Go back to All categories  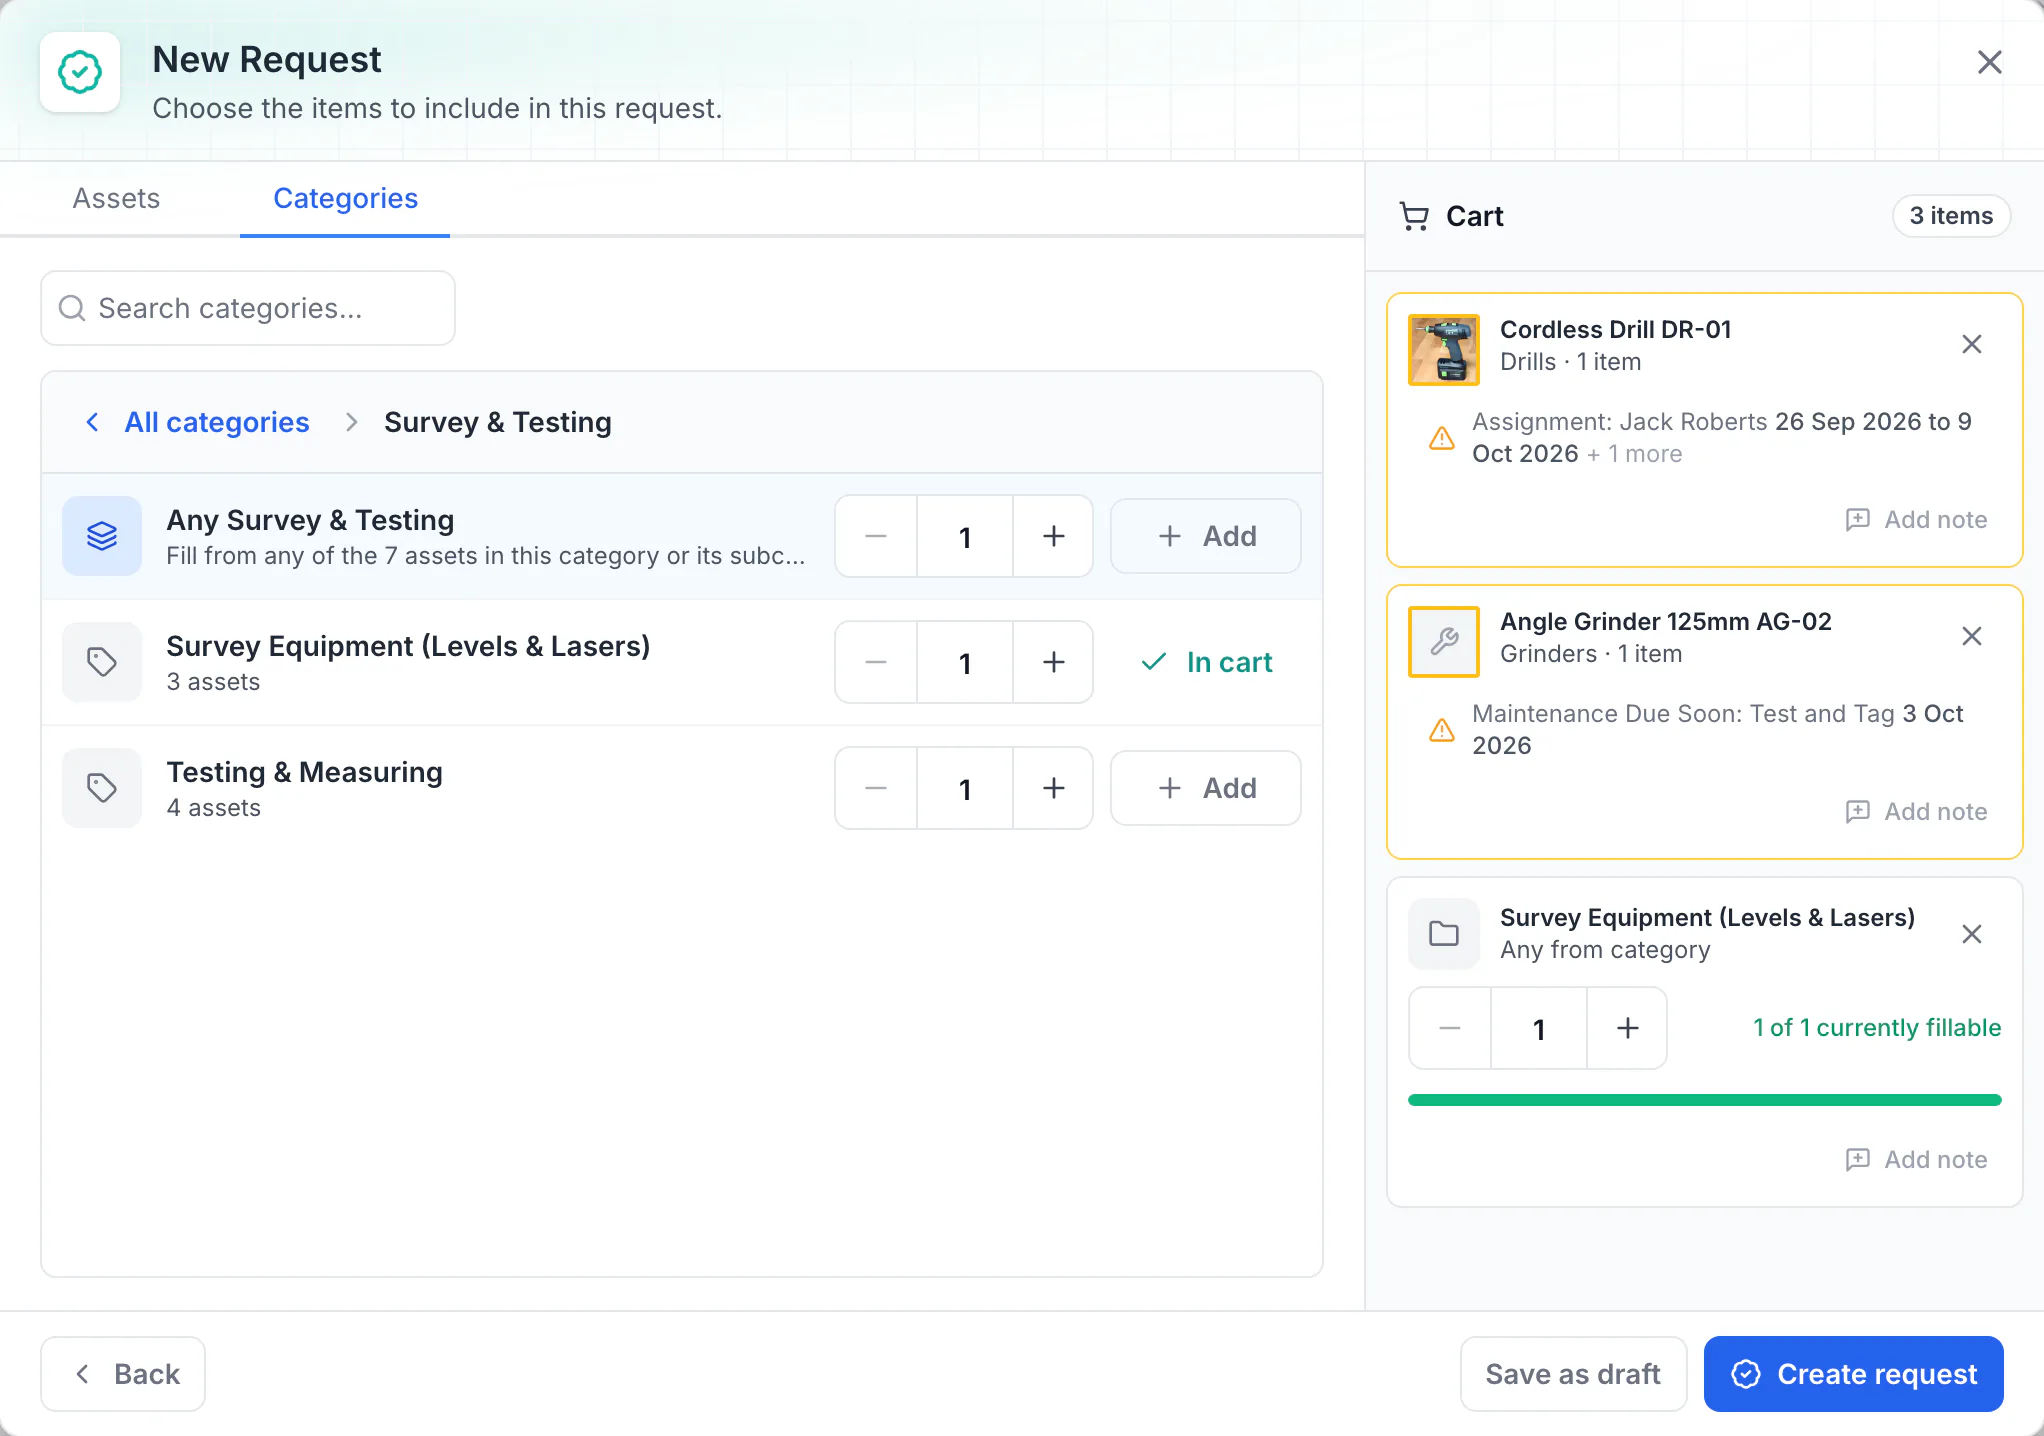[x=197, y=422]
